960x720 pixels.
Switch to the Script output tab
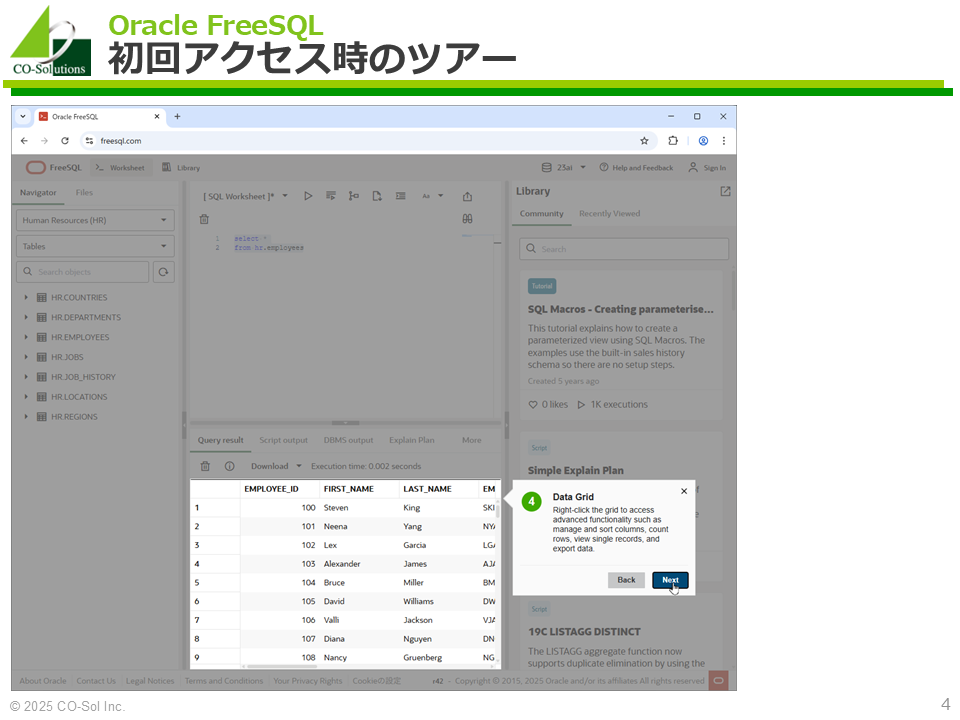point(283,440)
